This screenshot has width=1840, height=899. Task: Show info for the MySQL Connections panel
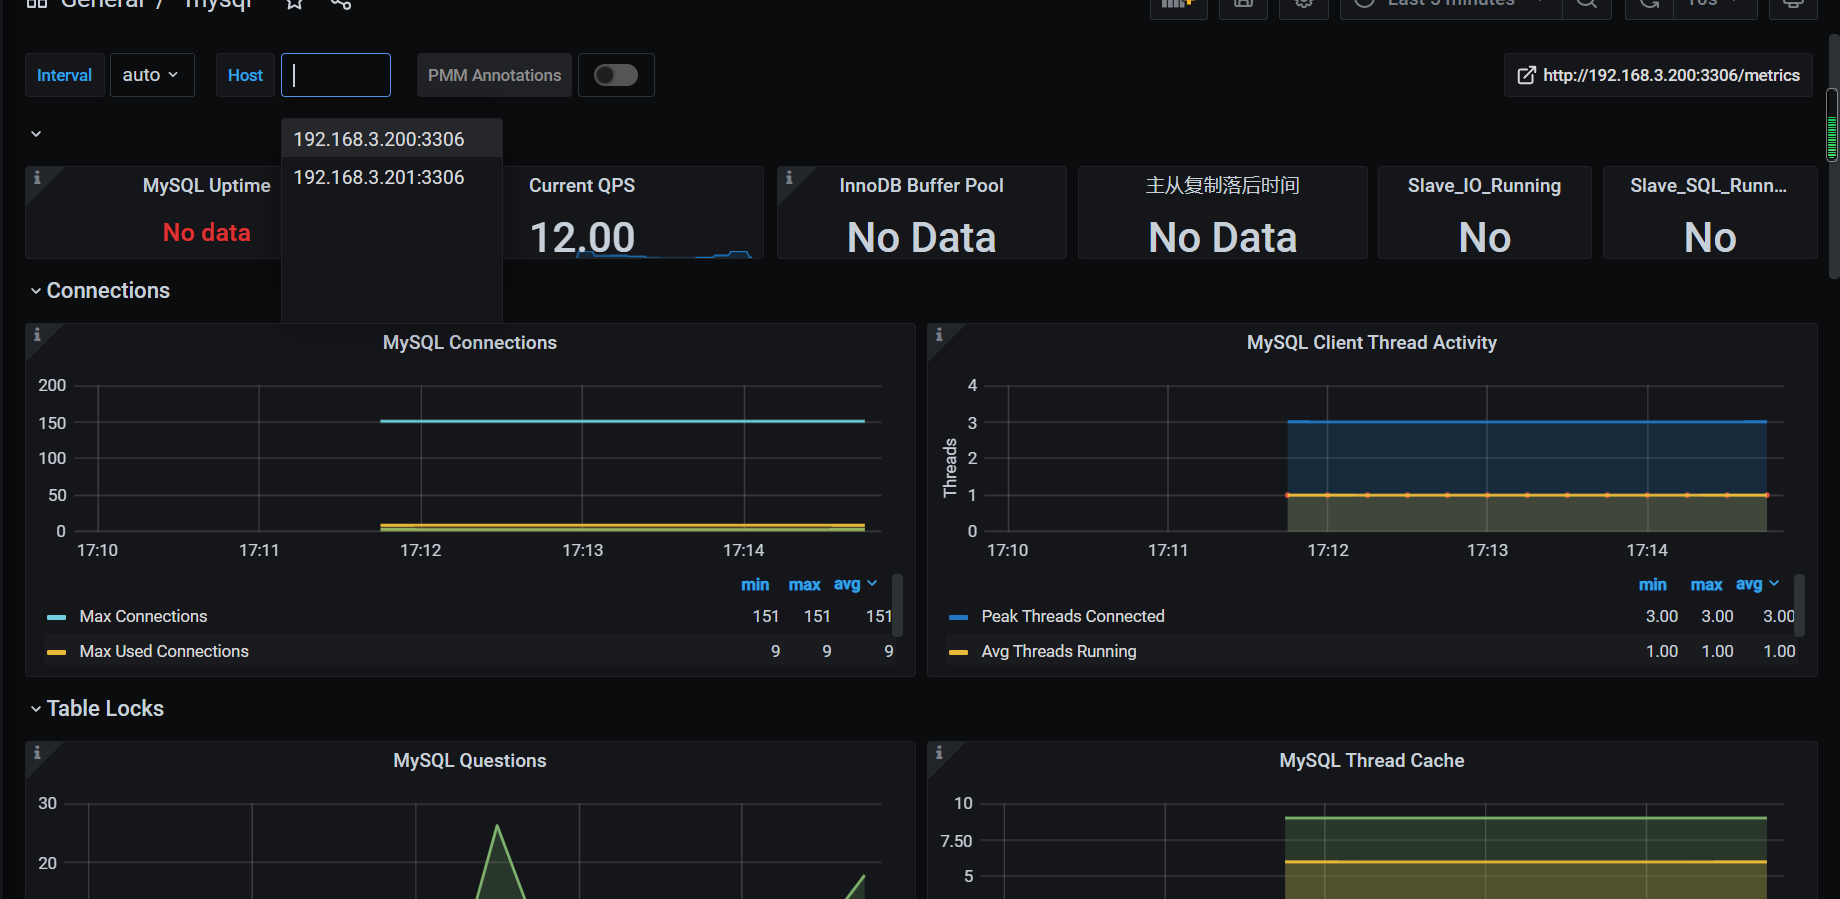pos(37,335)
